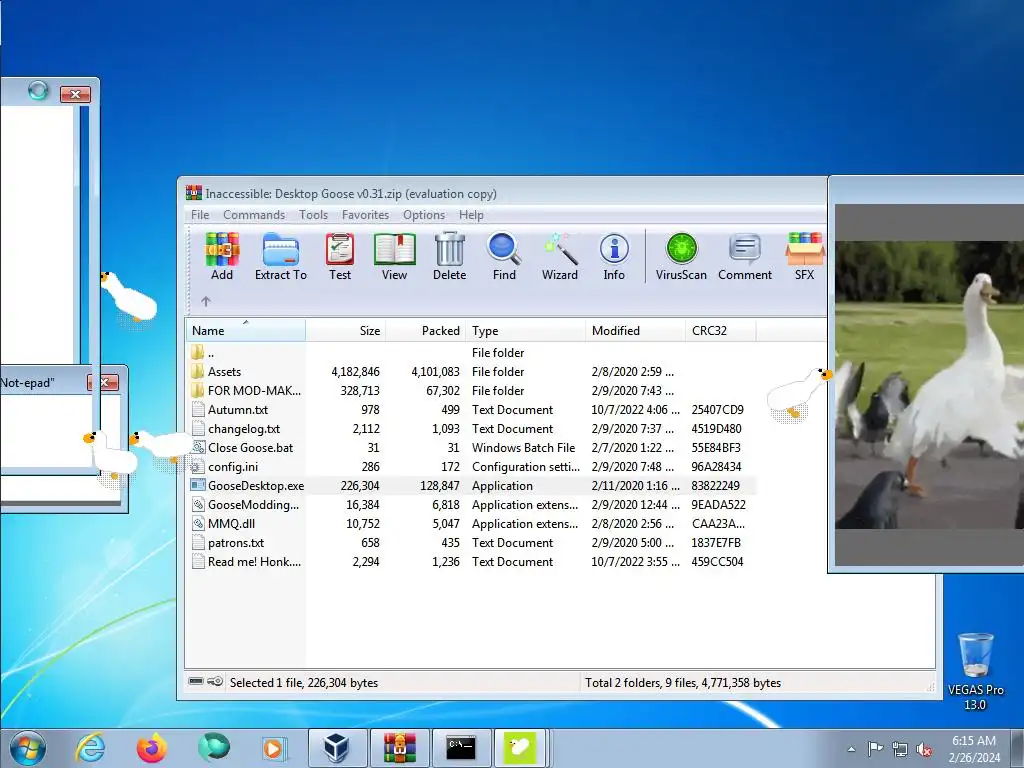Click the Add toolbar icon in WinRAR

coord(222,256)
